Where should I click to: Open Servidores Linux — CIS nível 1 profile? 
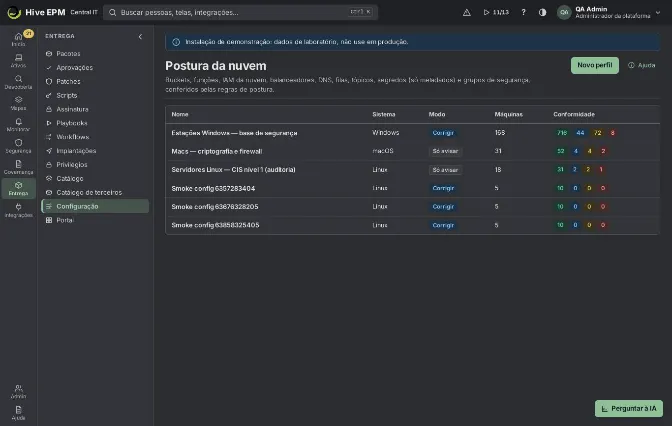233,170
